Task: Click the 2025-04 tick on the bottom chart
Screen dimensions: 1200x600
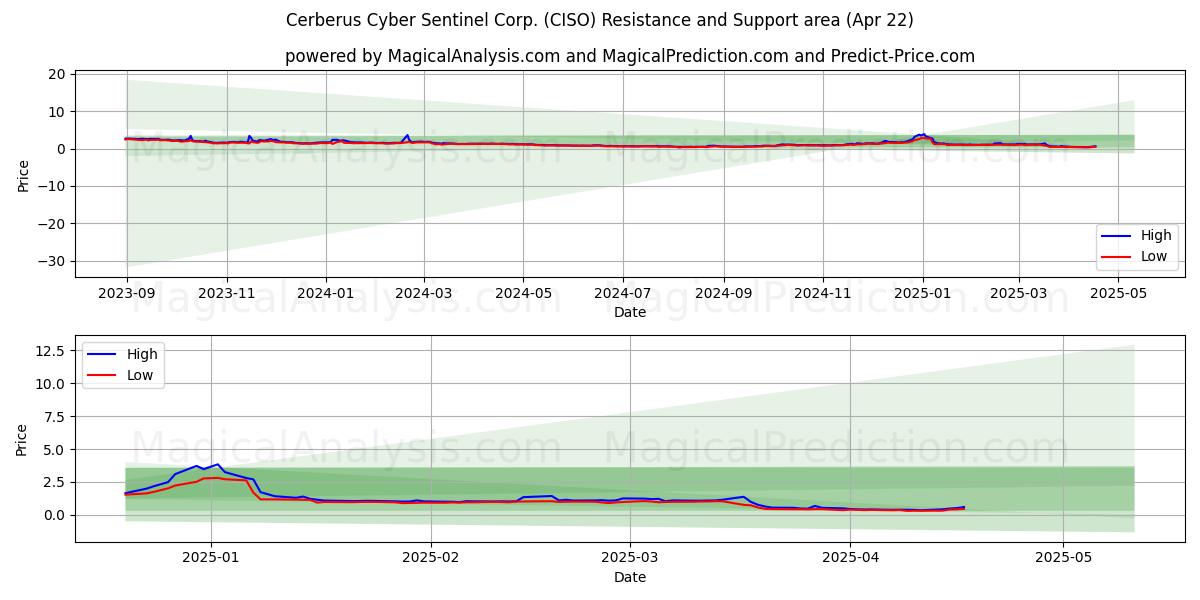Action: (x=851, y=559)
